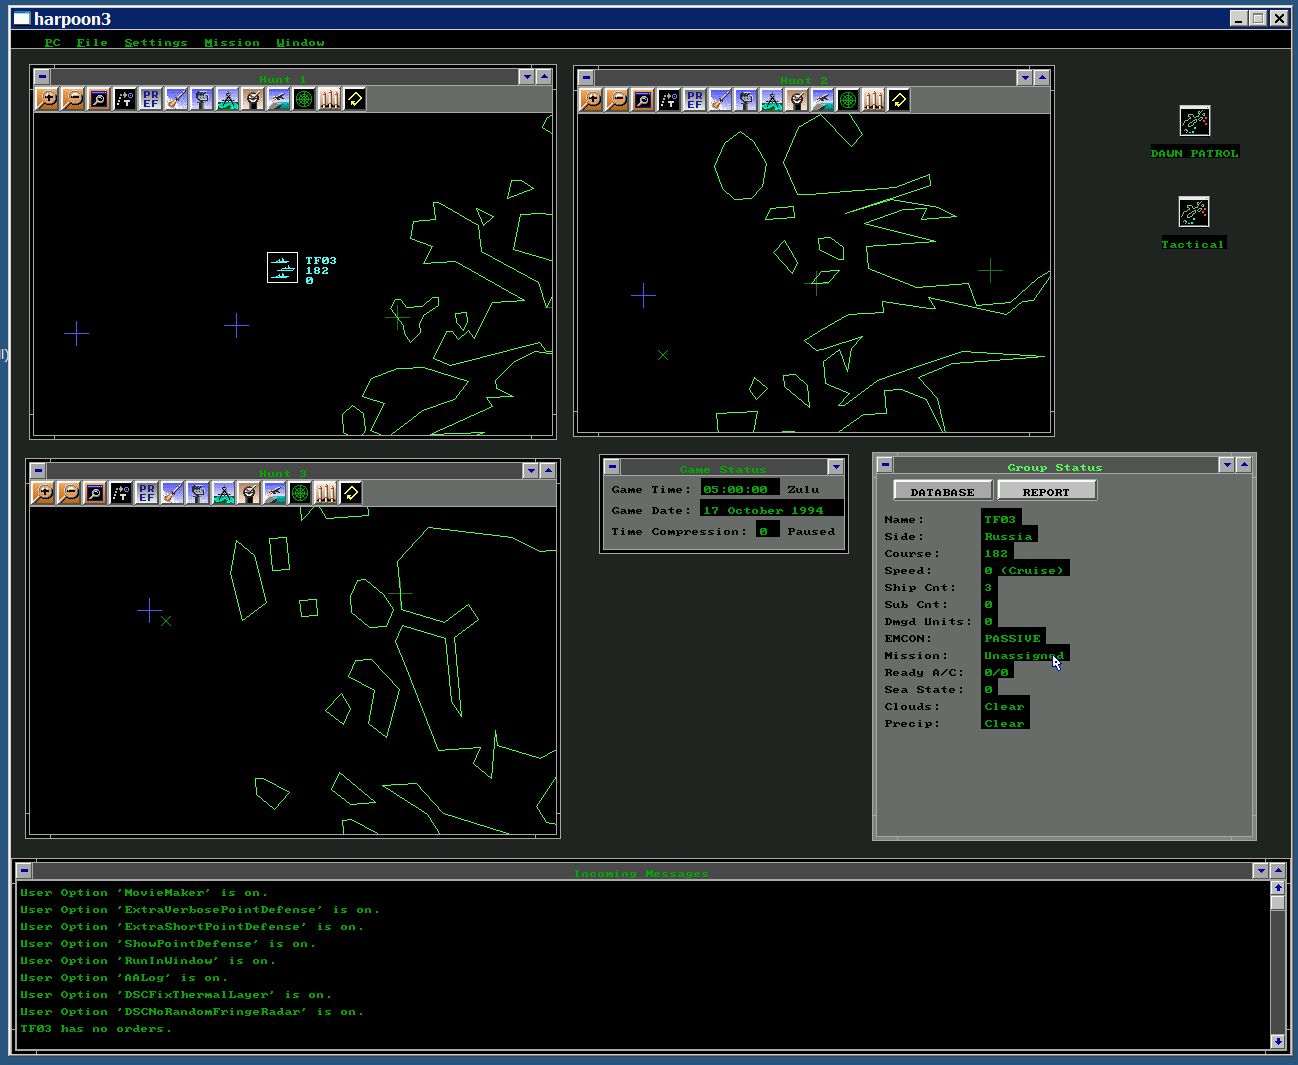Click the three-missiles icon in Hunt 1 toolbar
The image size is (1298, 1065).
329,99
